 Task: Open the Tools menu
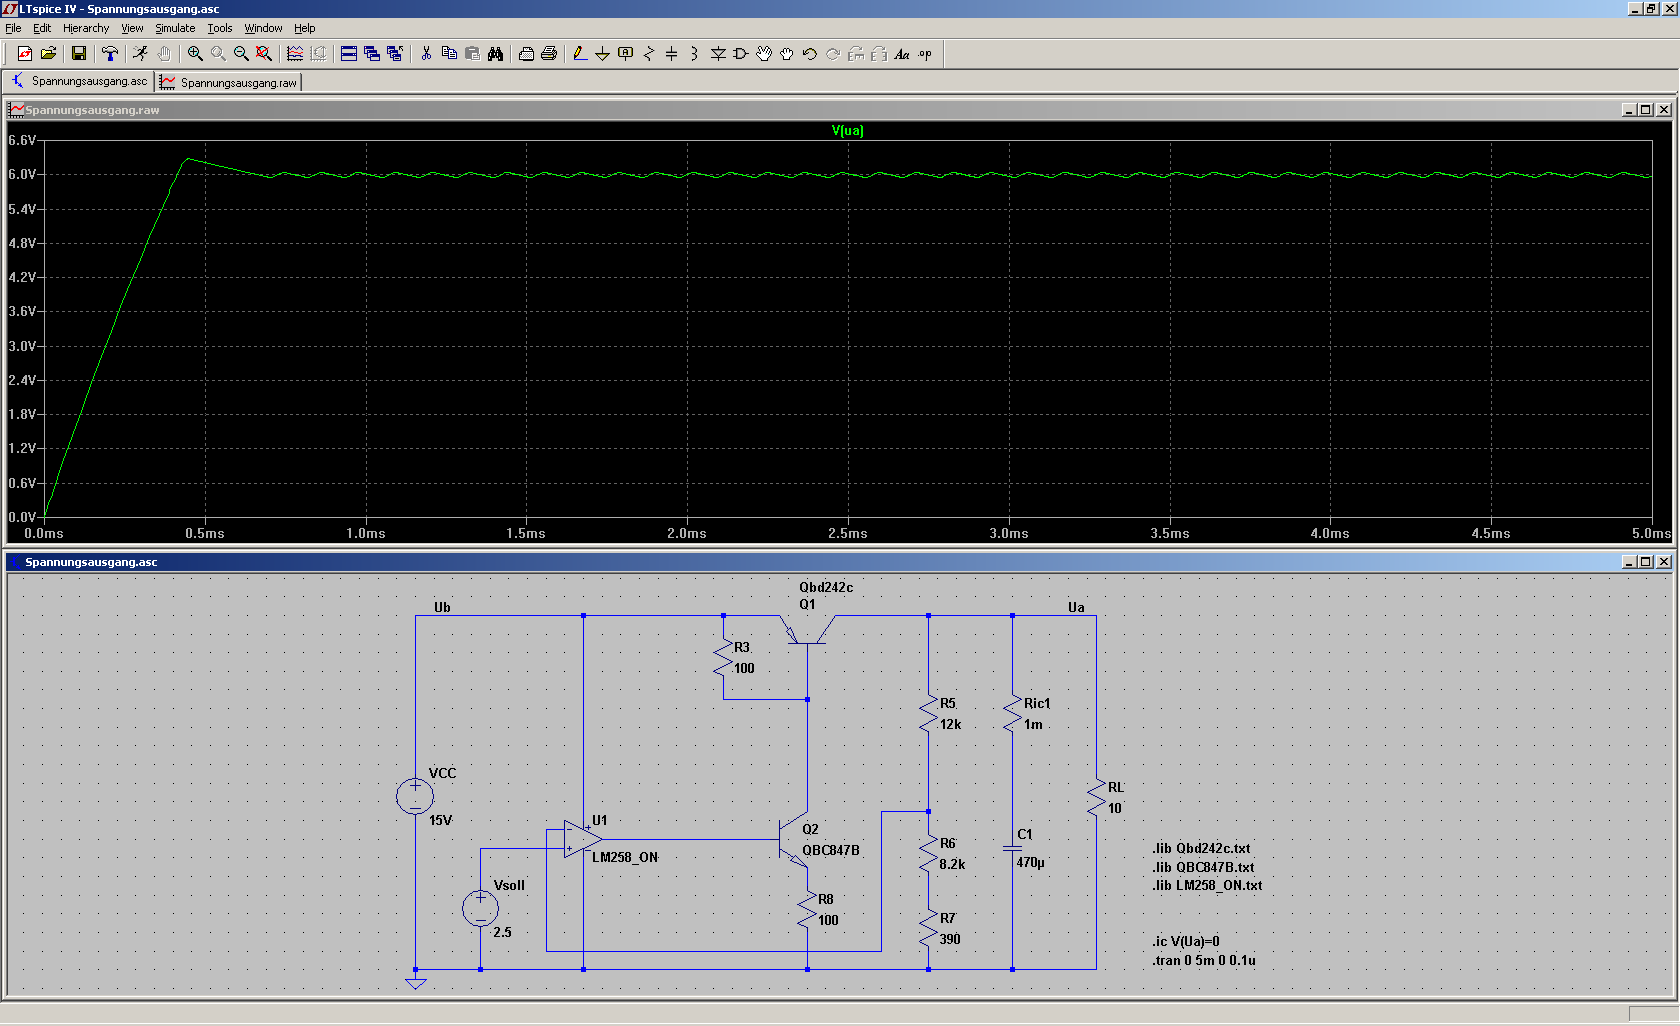point(220,28)
